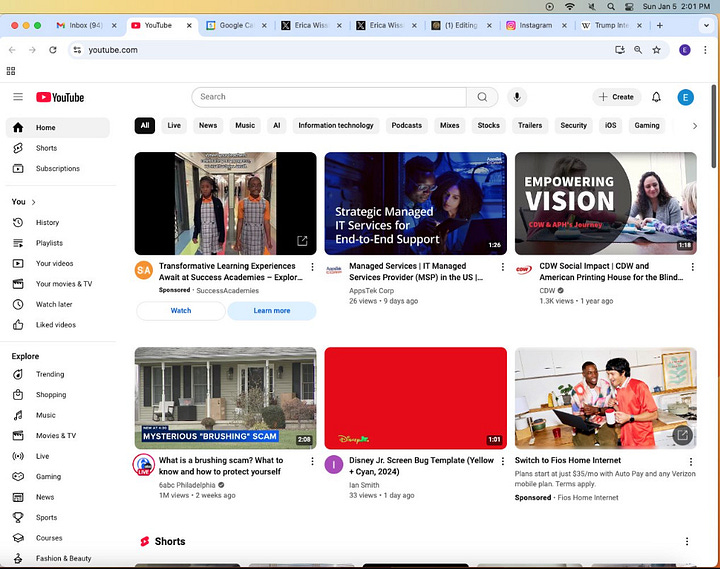Open options for Managed Services video
This screenshot has height=569, width=720.
(x=503, y=267)
